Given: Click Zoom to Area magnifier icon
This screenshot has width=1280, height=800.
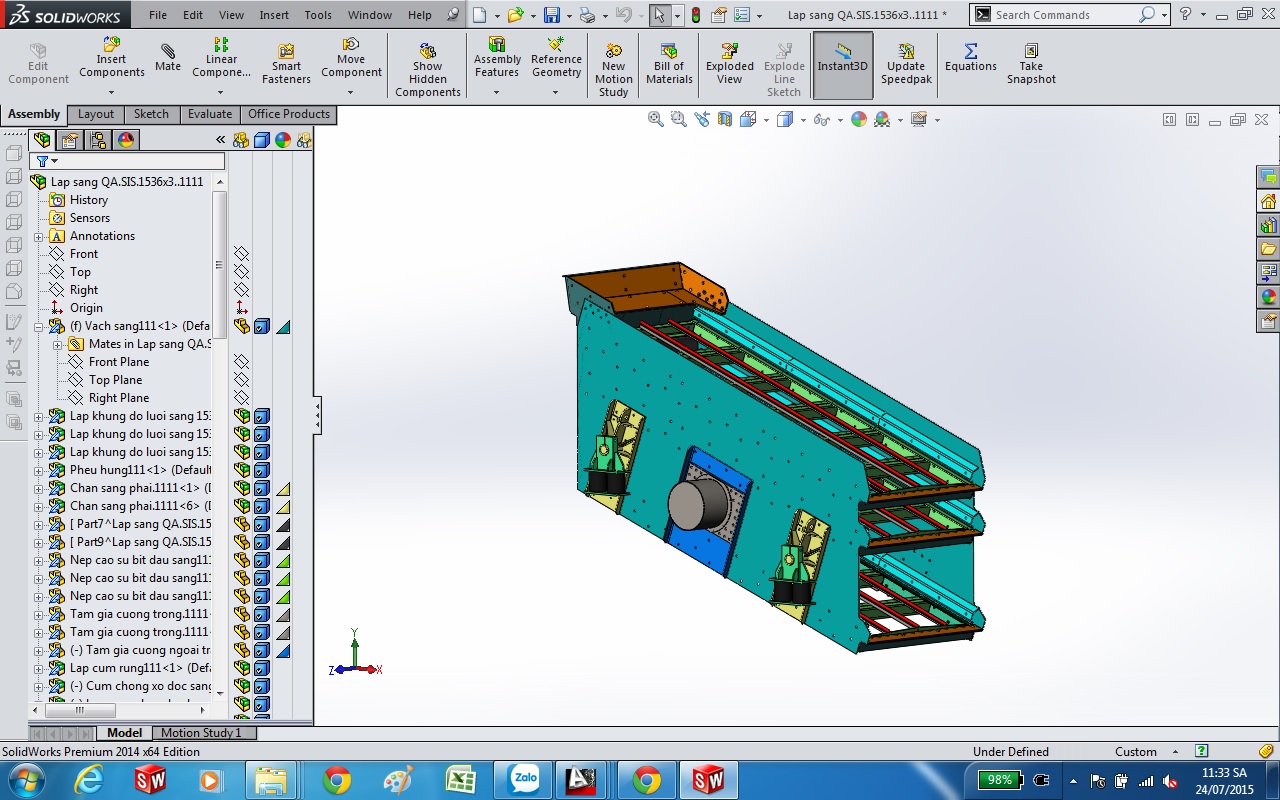Looking at the screenshot, I should 679,119.
